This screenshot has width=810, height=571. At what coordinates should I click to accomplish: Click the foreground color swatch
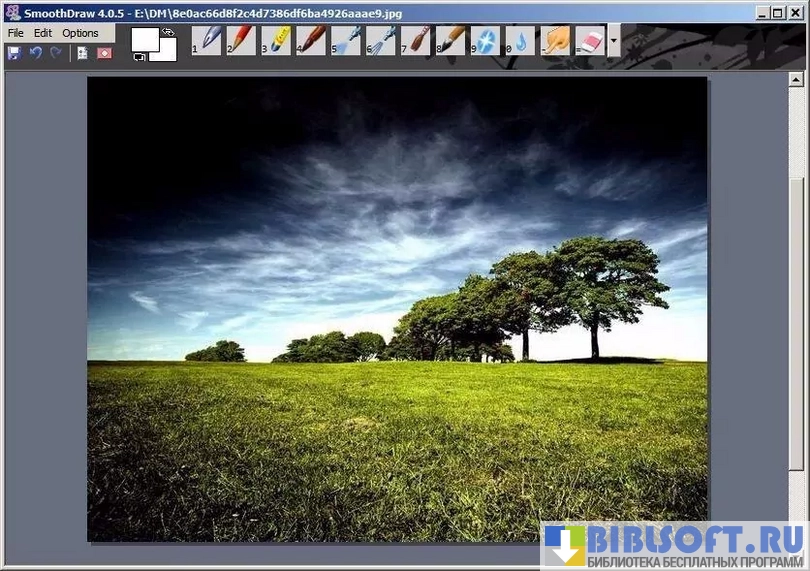146,40
